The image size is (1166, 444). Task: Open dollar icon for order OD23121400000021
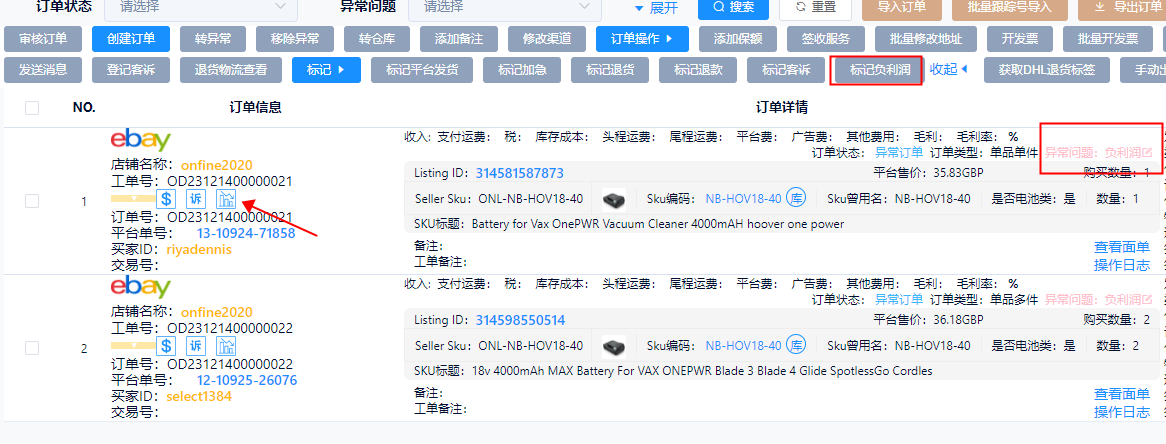click(167, 199)
